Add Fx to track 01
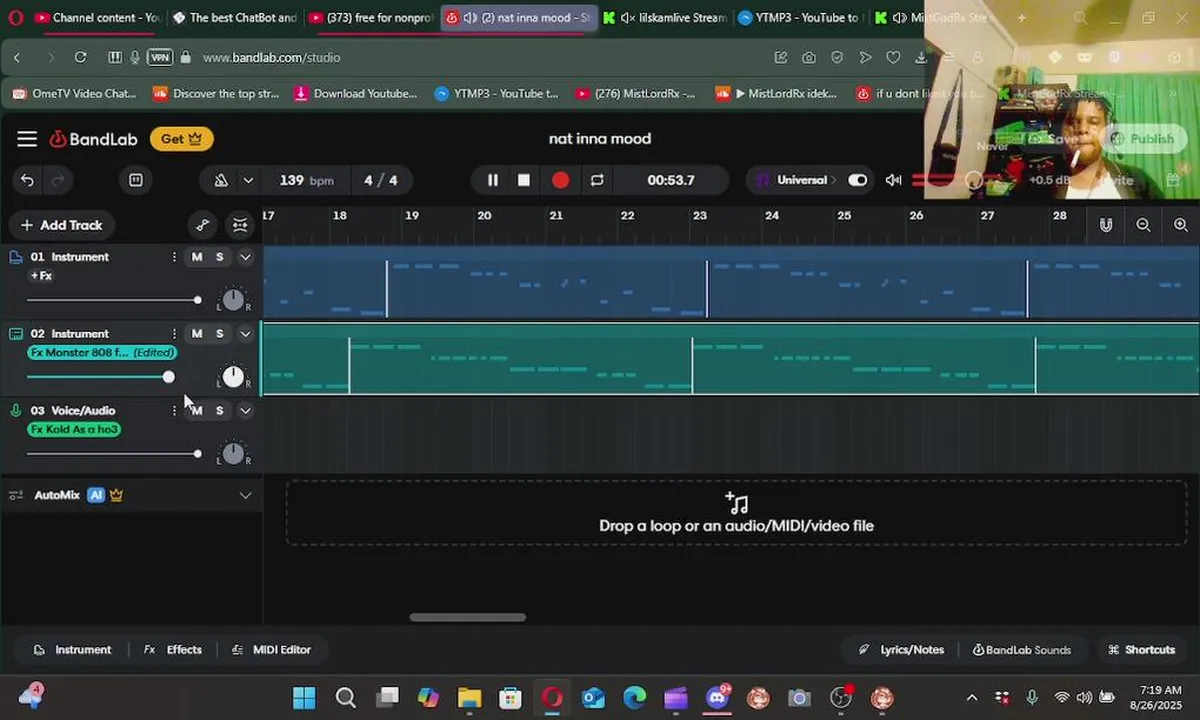 tap(41, 276)
